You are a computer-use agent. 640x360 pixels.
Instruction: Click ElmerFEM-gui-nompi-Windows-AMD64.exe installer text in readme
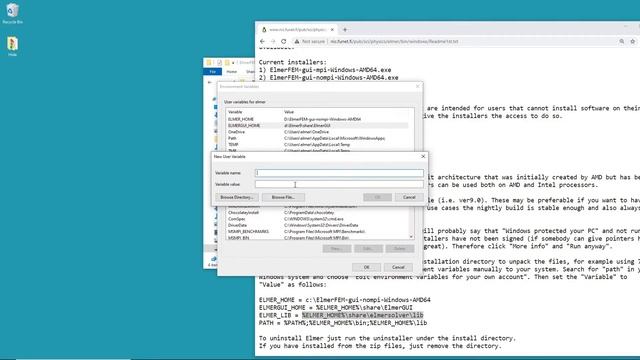[334, 78]
